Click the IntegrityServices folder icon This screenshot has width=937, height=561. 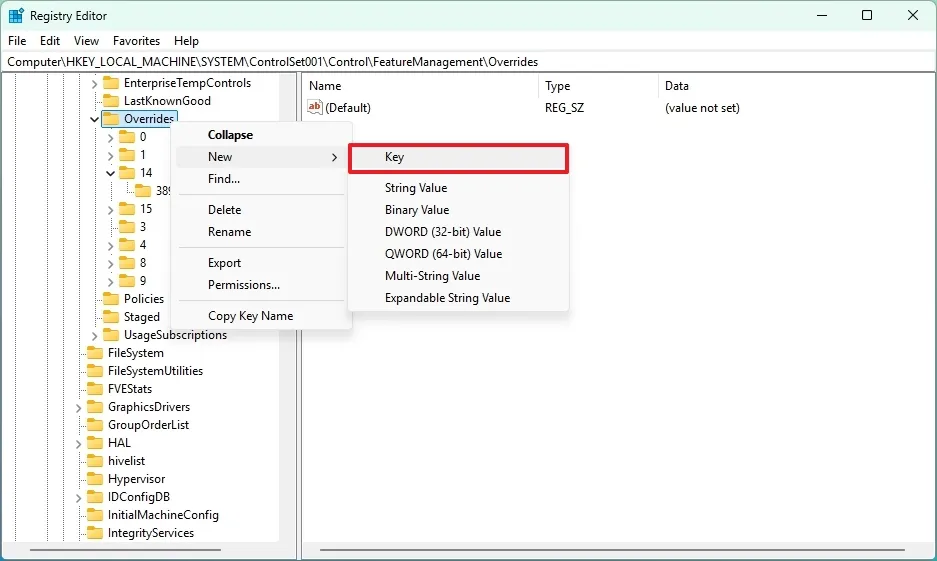click(x=95, y=533)
